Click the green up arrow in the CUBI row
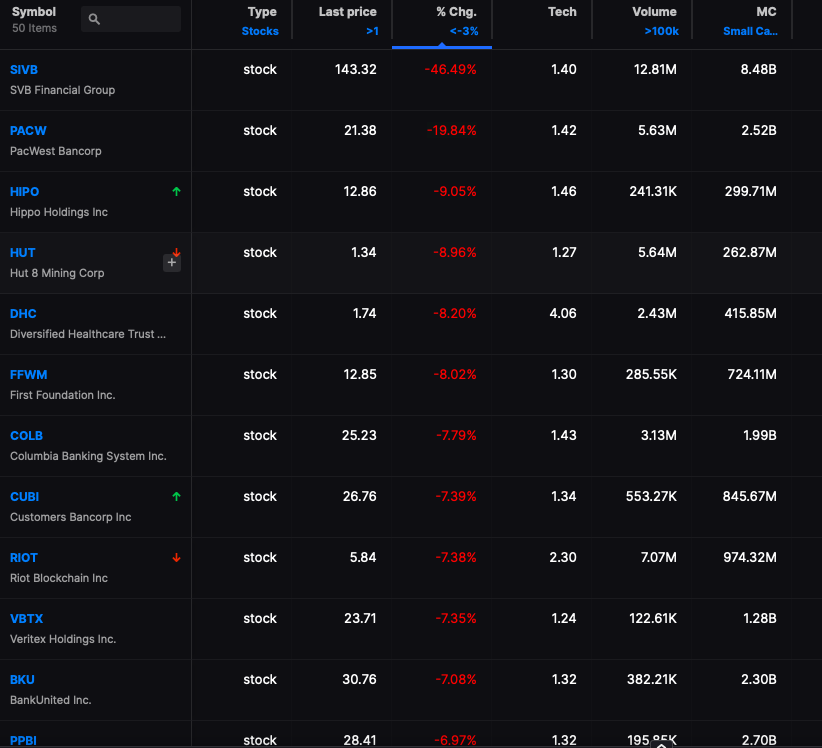Image resolution: width=822 pixels, height=748 pixels. pos(177,496)
